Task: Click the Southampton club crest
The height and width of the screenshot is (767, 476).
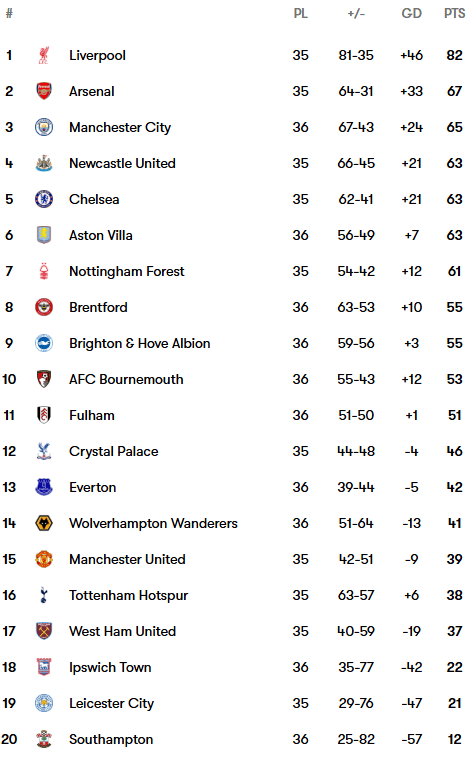Action: coord(44,739)
